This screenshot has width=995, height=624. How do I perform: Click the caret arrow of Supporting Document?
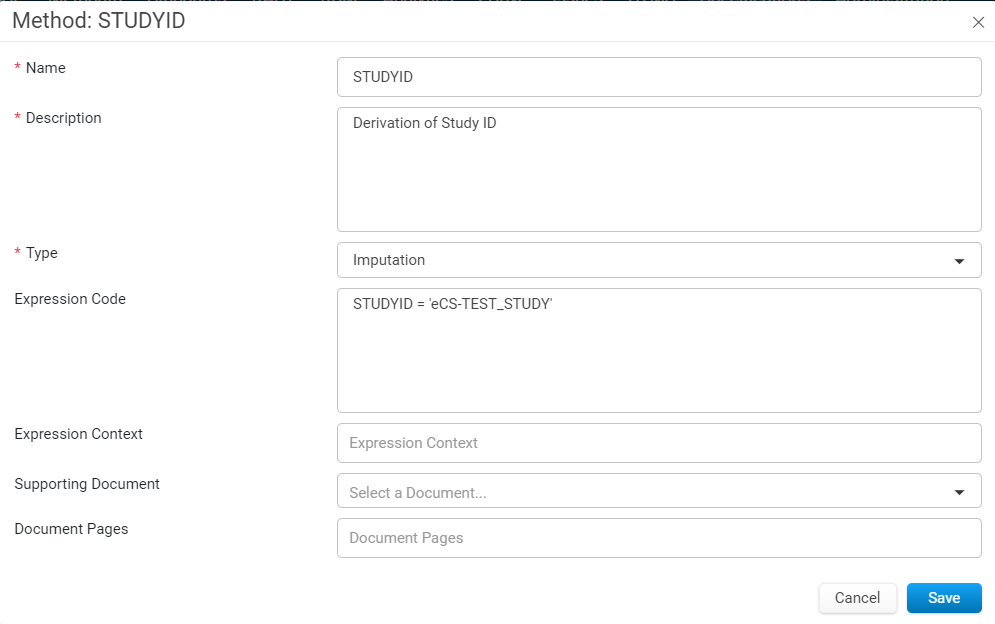click(959, 492)
